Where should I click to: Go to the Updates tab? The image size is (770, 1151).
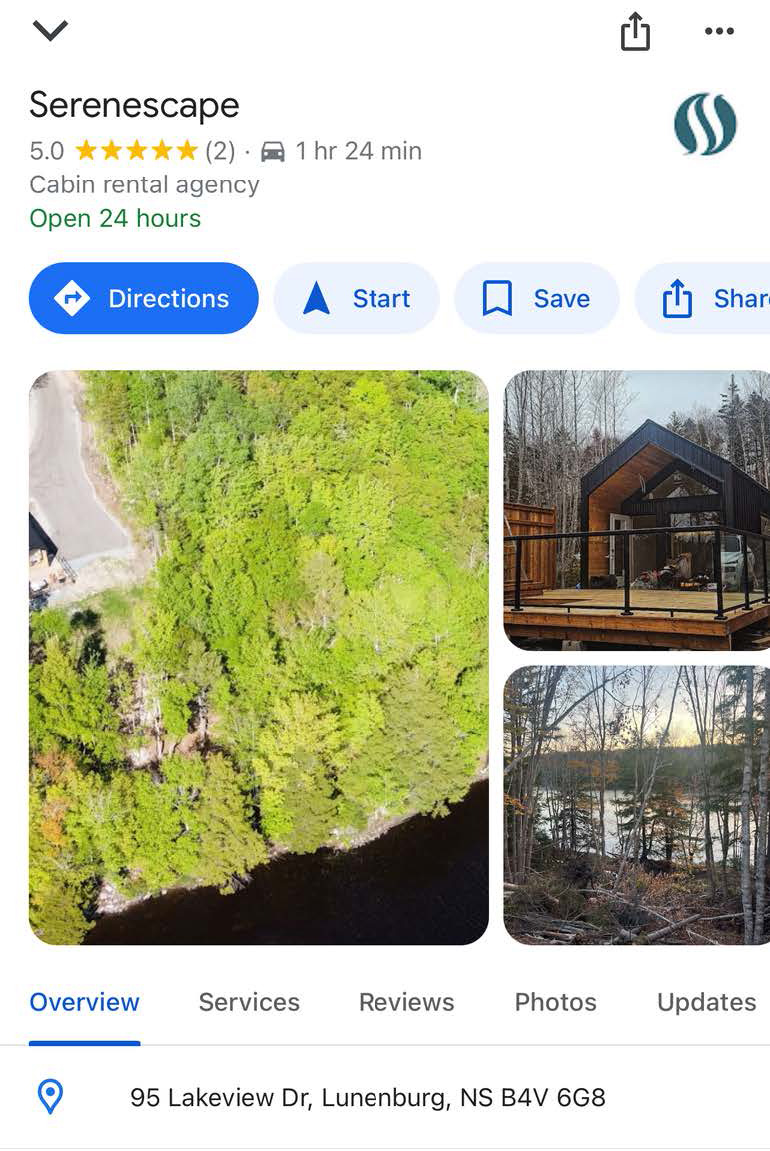pyautogui.click(x=707, y=1002)
